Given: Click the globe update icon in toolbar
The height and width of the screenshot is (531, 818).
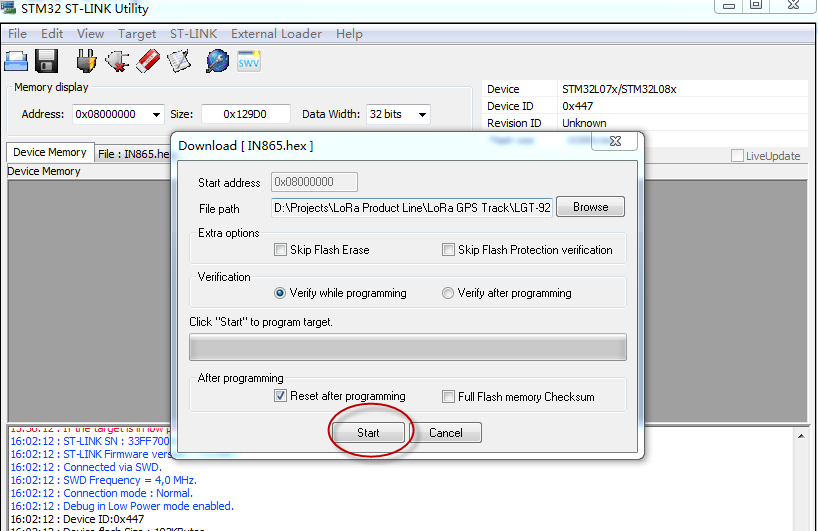Looking at the screenshot, I should pos(217,61).
